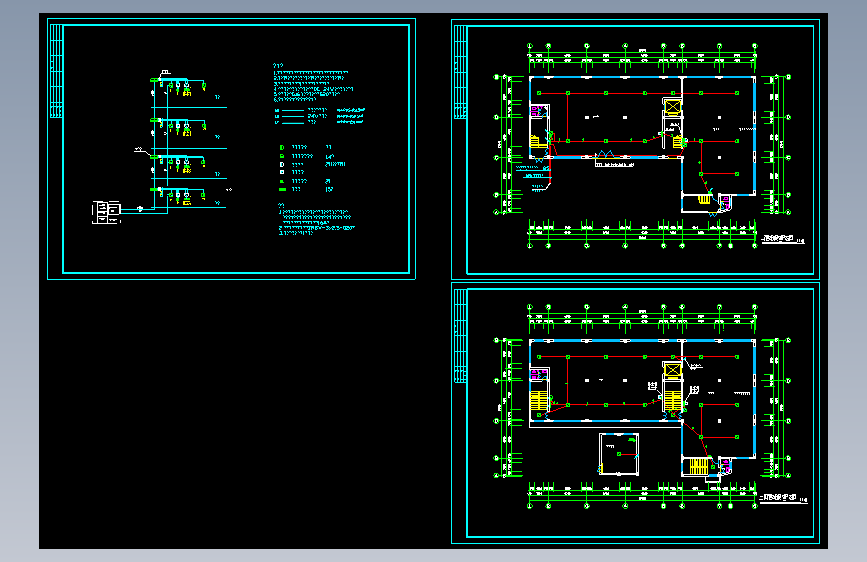
Task: Select the title strip at left of lower plan sheet
Action: pyautogui.click(x=460, y=336)
